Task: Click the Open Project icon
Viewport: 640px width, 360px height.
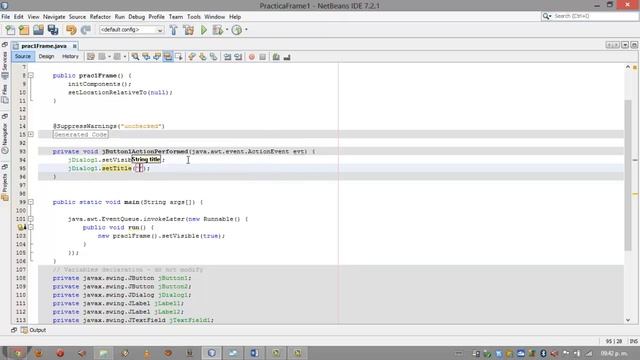Action: pyautogui.click(x=38, y=30)
